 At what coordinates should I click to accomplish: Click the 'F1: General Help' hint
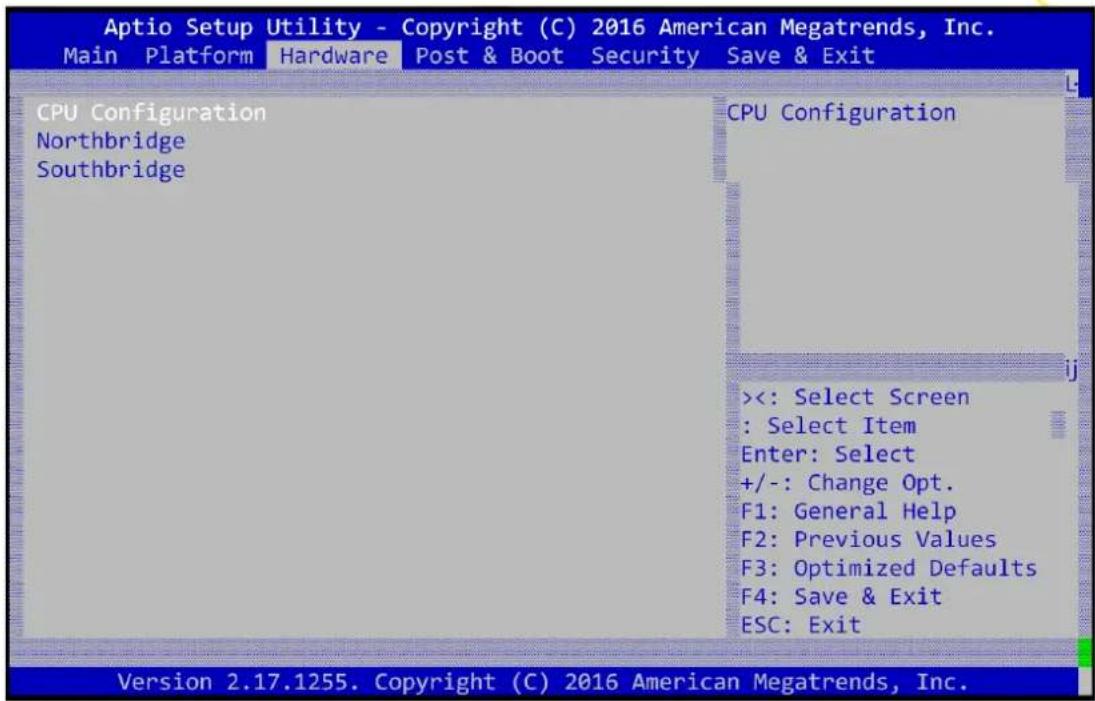pyautogui.click(x=848, y=512)
